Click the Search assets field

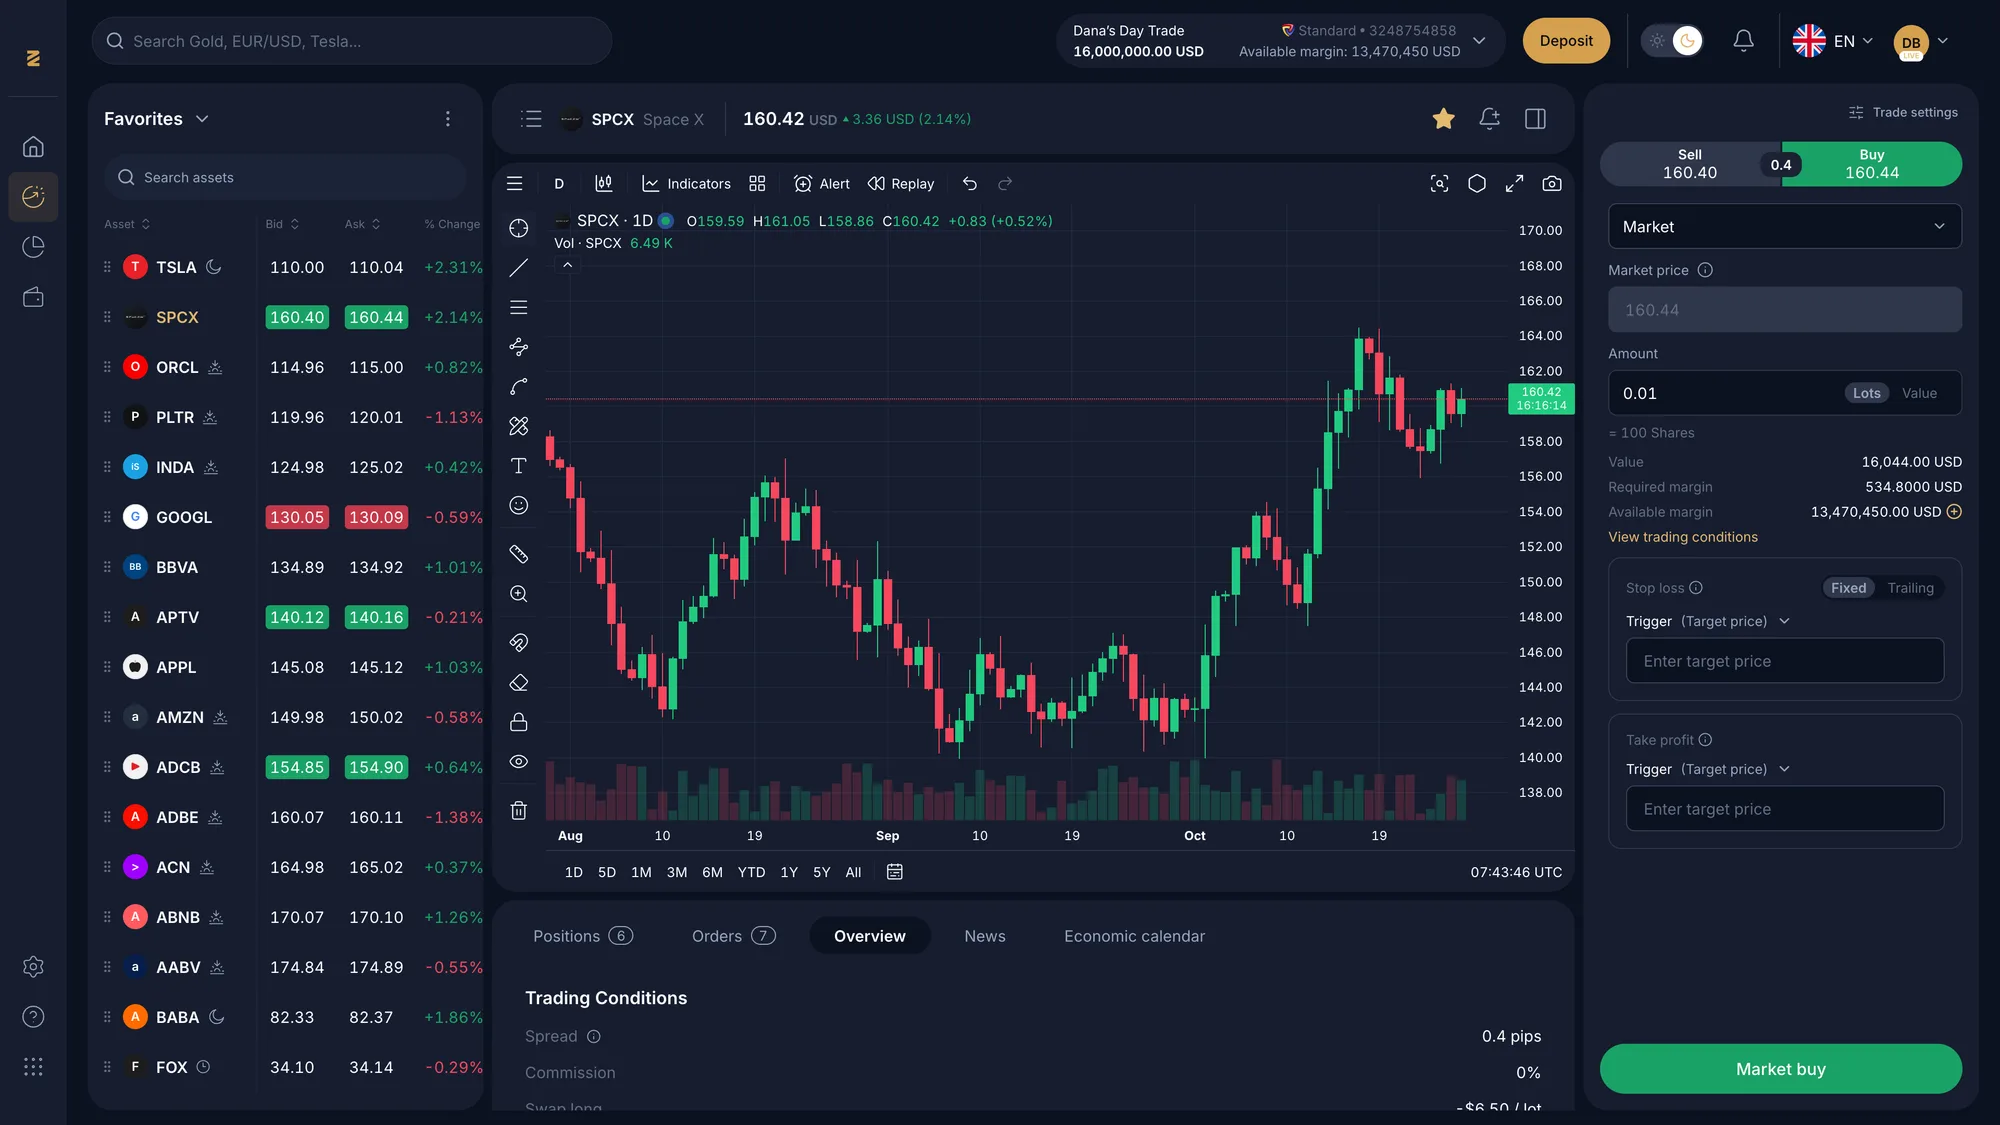tap(285, 178)
